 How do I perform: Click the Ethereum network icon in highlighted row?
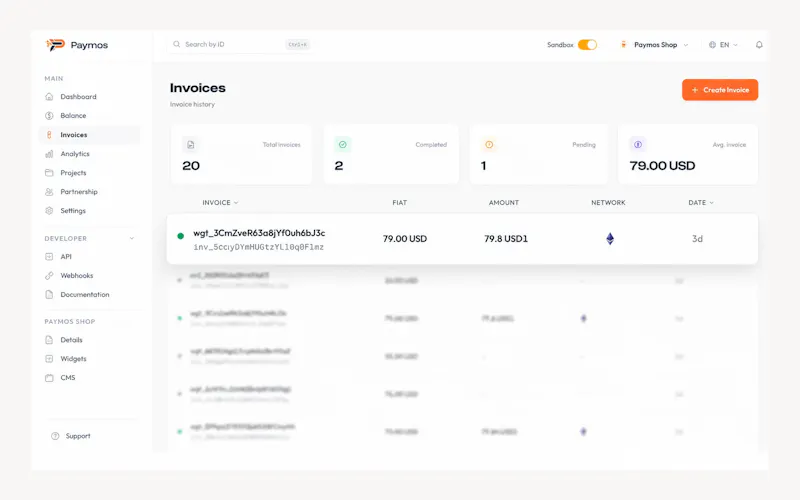coord(610,239)
